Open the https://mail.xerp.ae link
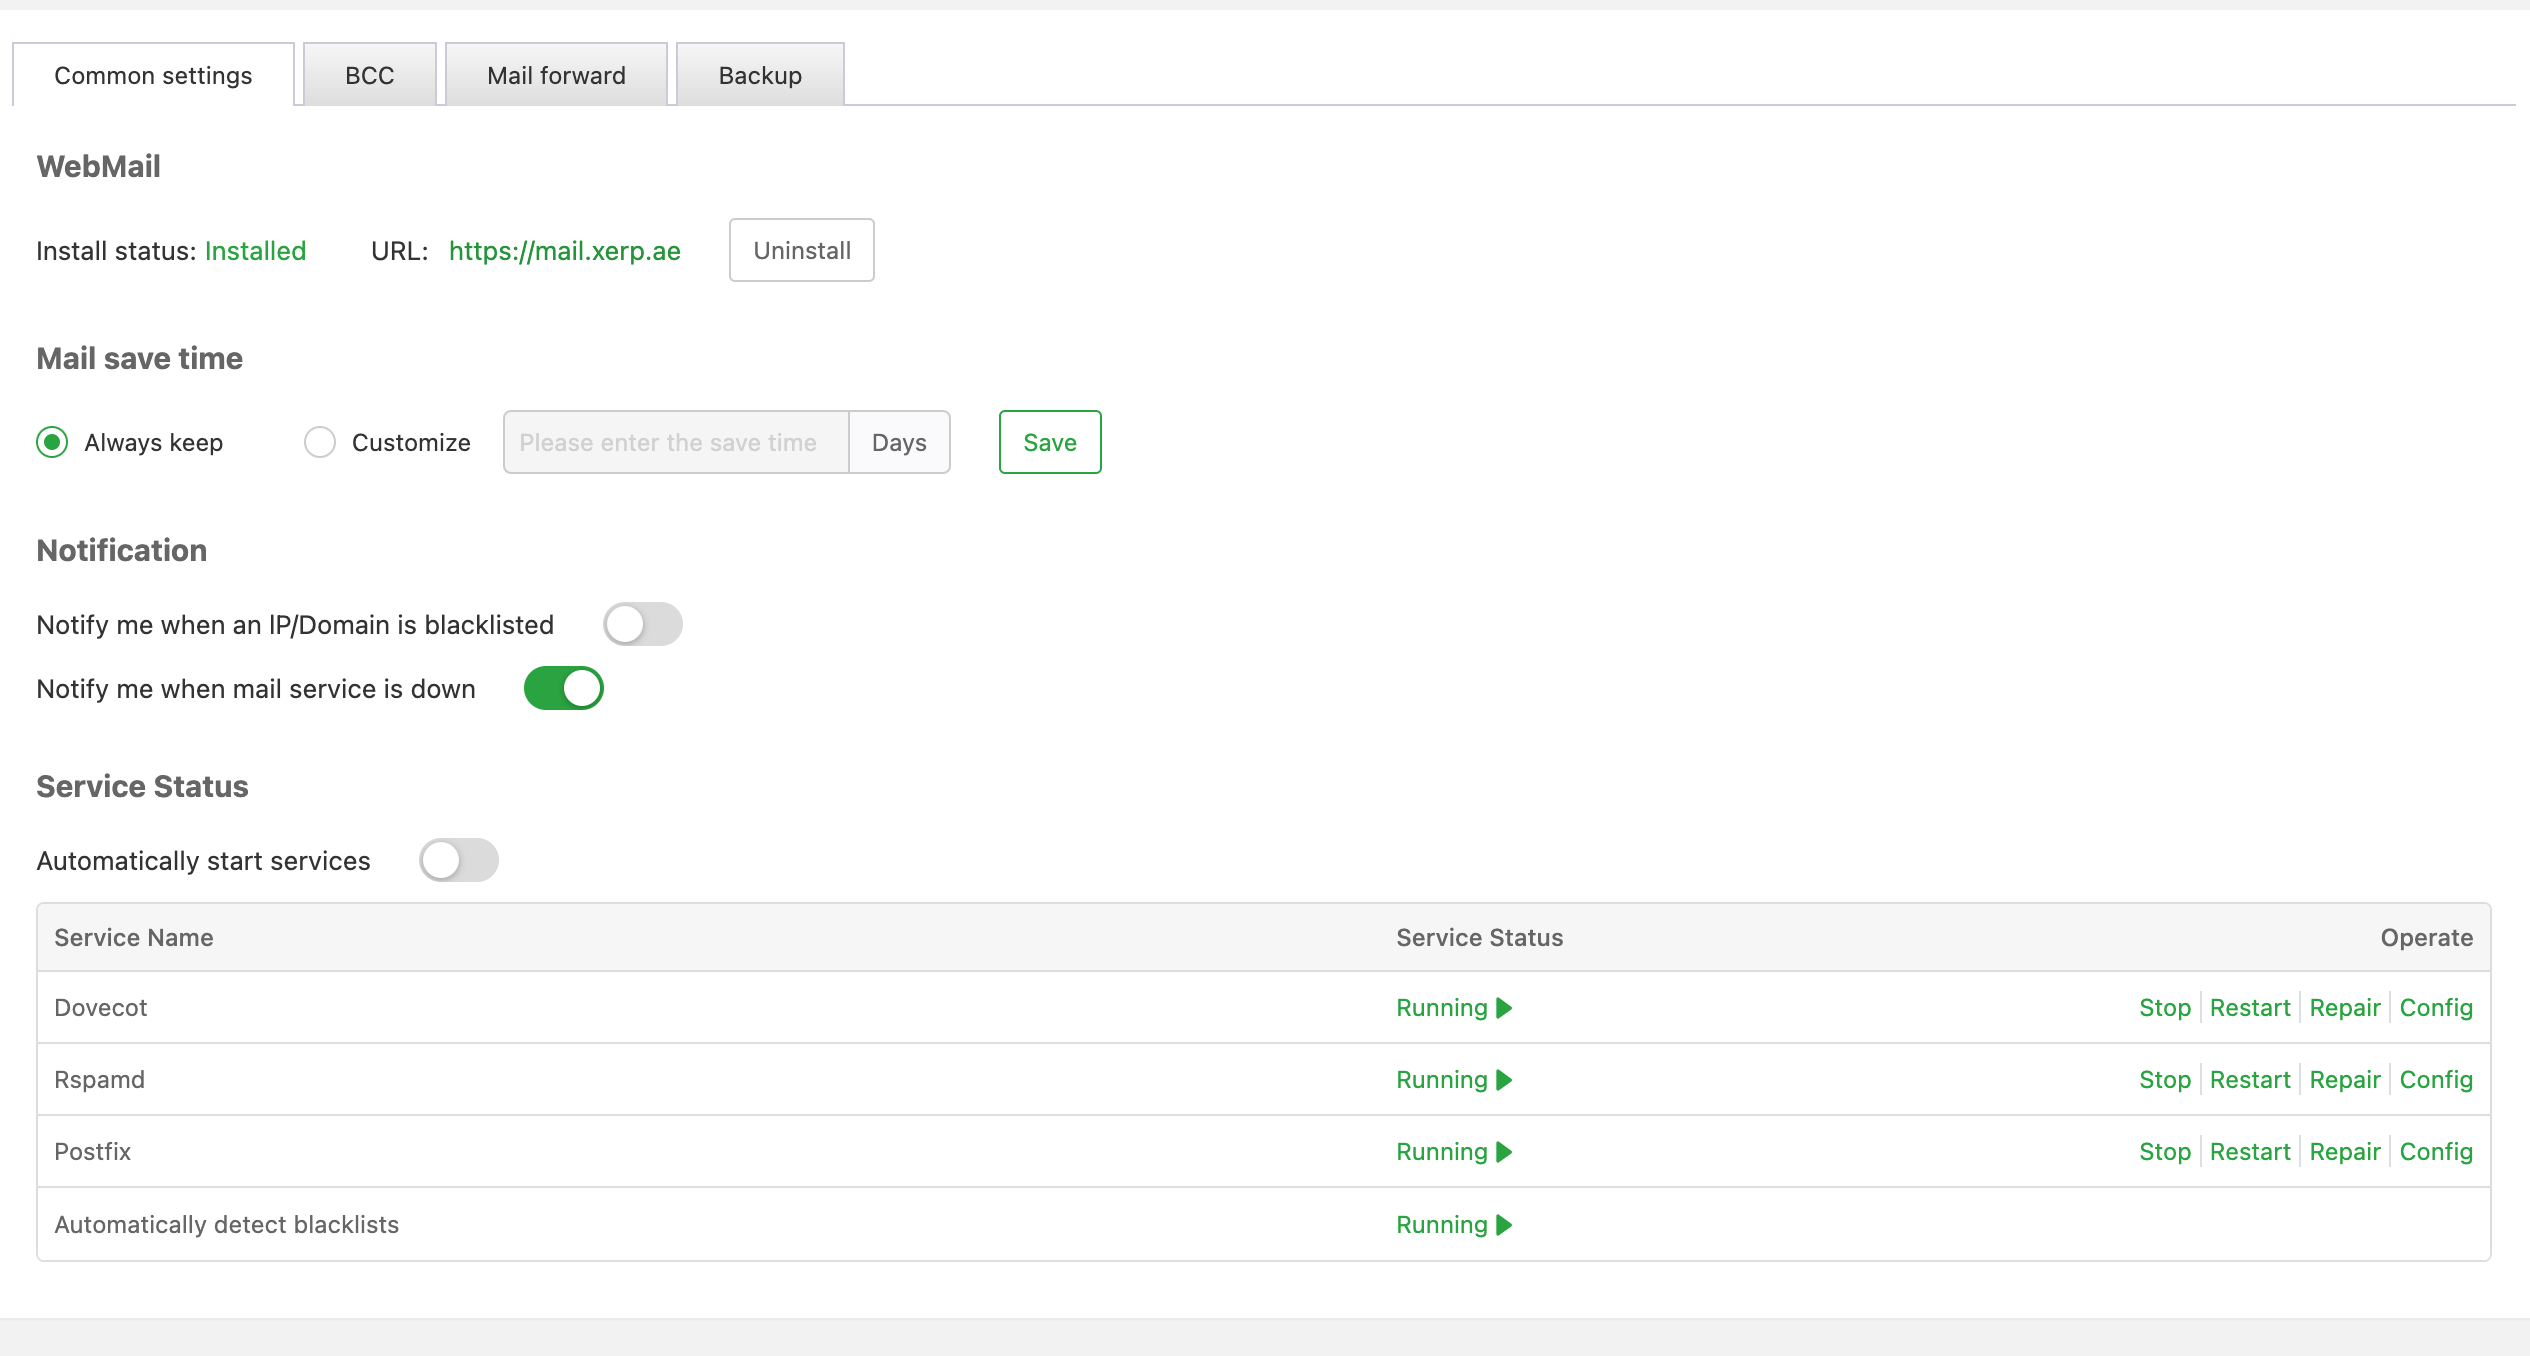 pos(564,251)
